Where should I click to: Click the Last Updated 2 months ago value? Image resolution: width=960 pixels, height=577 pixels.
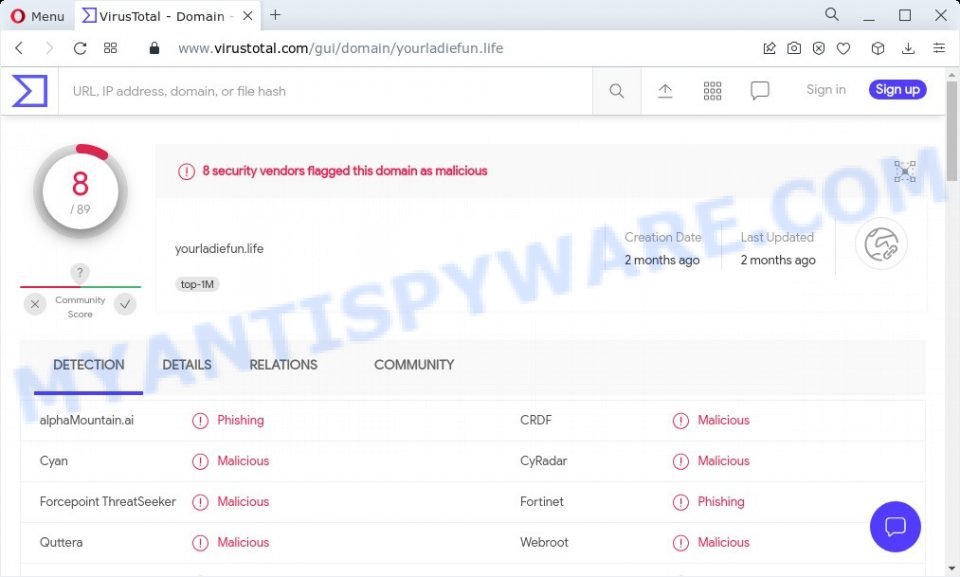pyautogui.click(x=778, y=260)
